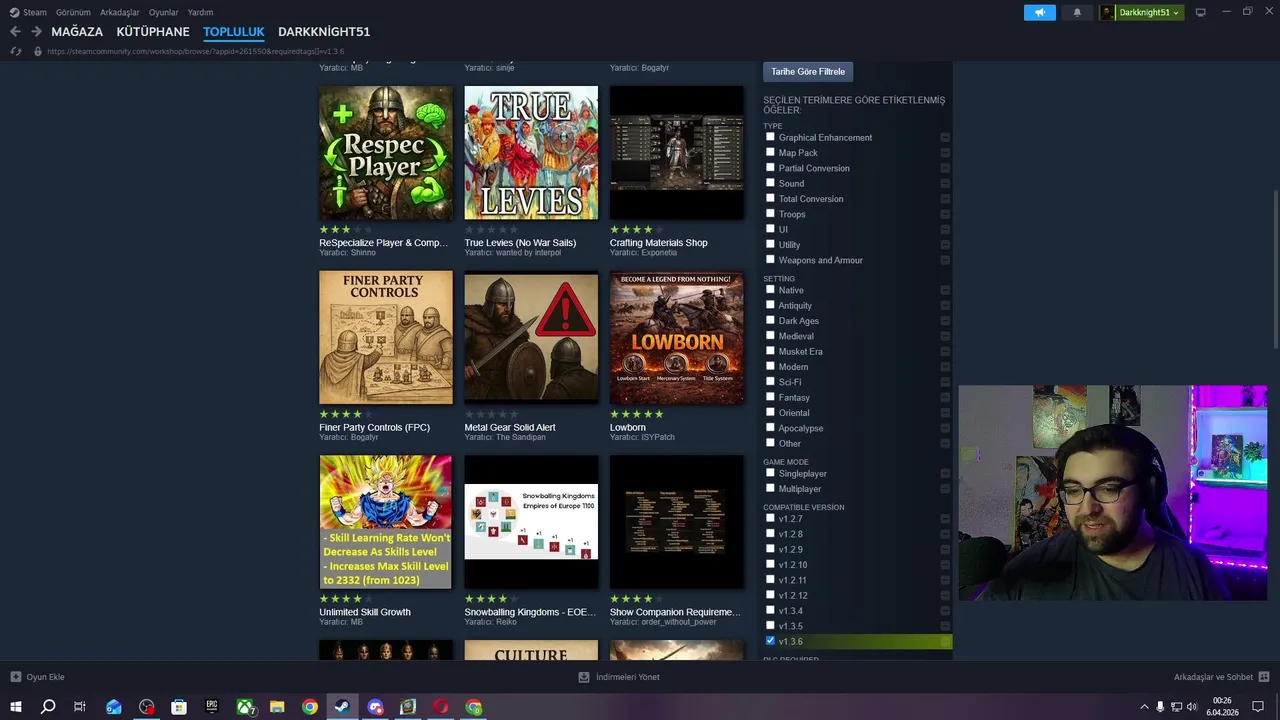This screenshot has width=1280, height=720.
Task: Exclude the Troops tag with minus icon
Action: (x=945, y=214)
